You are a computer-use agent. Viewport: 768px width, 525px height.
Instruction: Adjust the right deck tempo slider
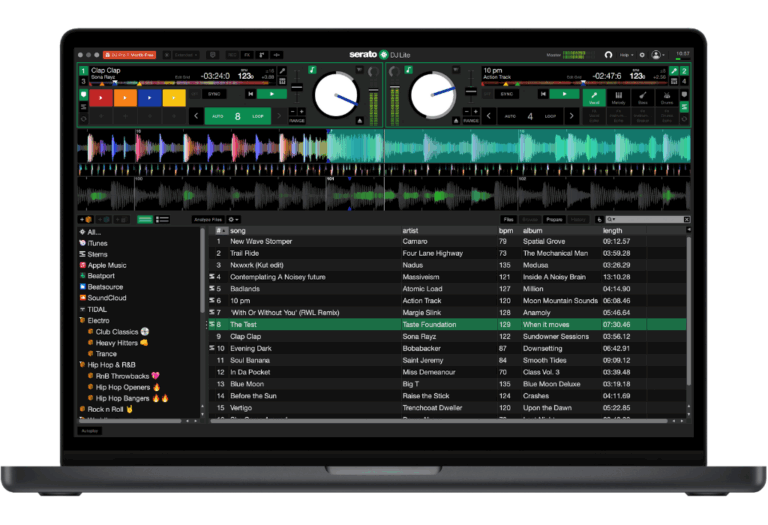click(471, 91)
